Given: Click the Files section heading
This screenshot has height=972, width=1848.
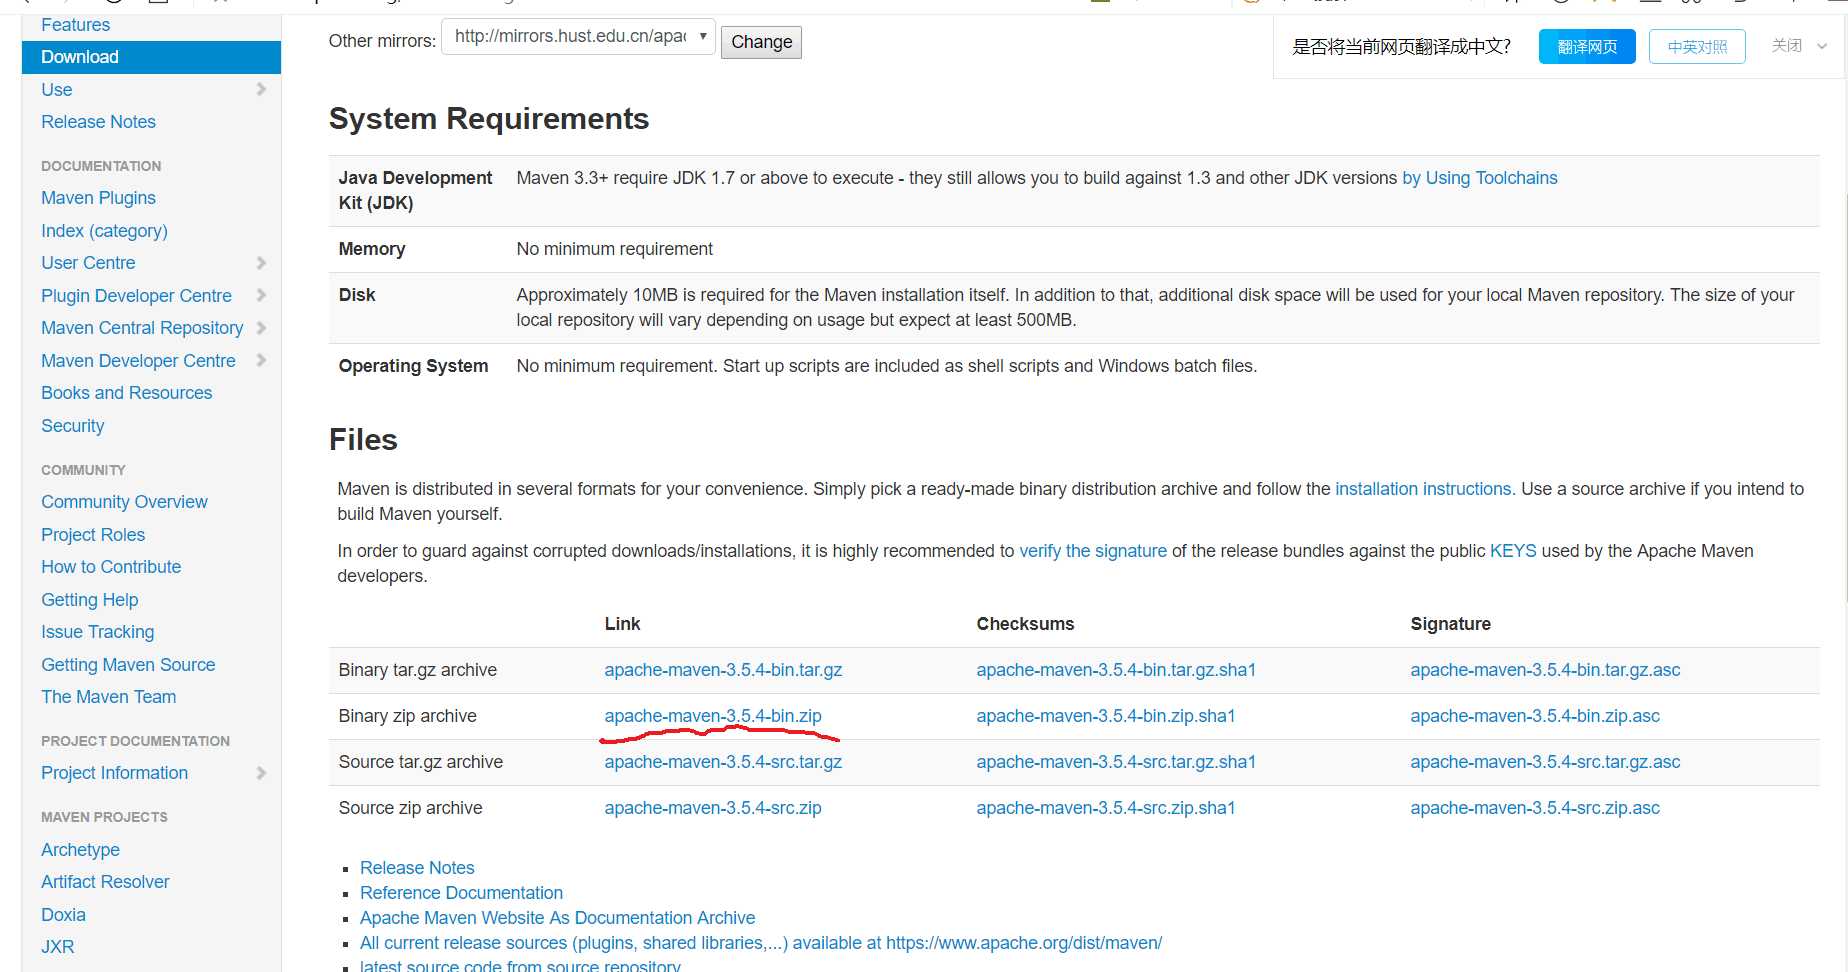Looking at the screenshot, I should coord(363,440).
